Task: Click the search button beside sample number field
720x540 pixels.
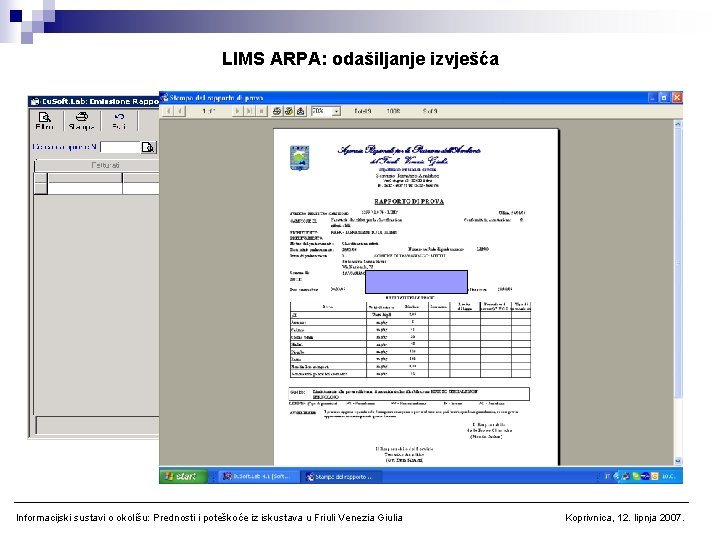Action: [148, 147]
